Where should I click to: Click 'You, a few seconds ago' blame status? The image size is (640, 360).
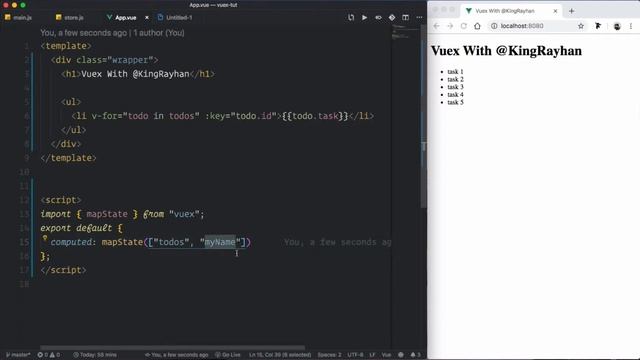pyautogui.click(x=176, y=355)
